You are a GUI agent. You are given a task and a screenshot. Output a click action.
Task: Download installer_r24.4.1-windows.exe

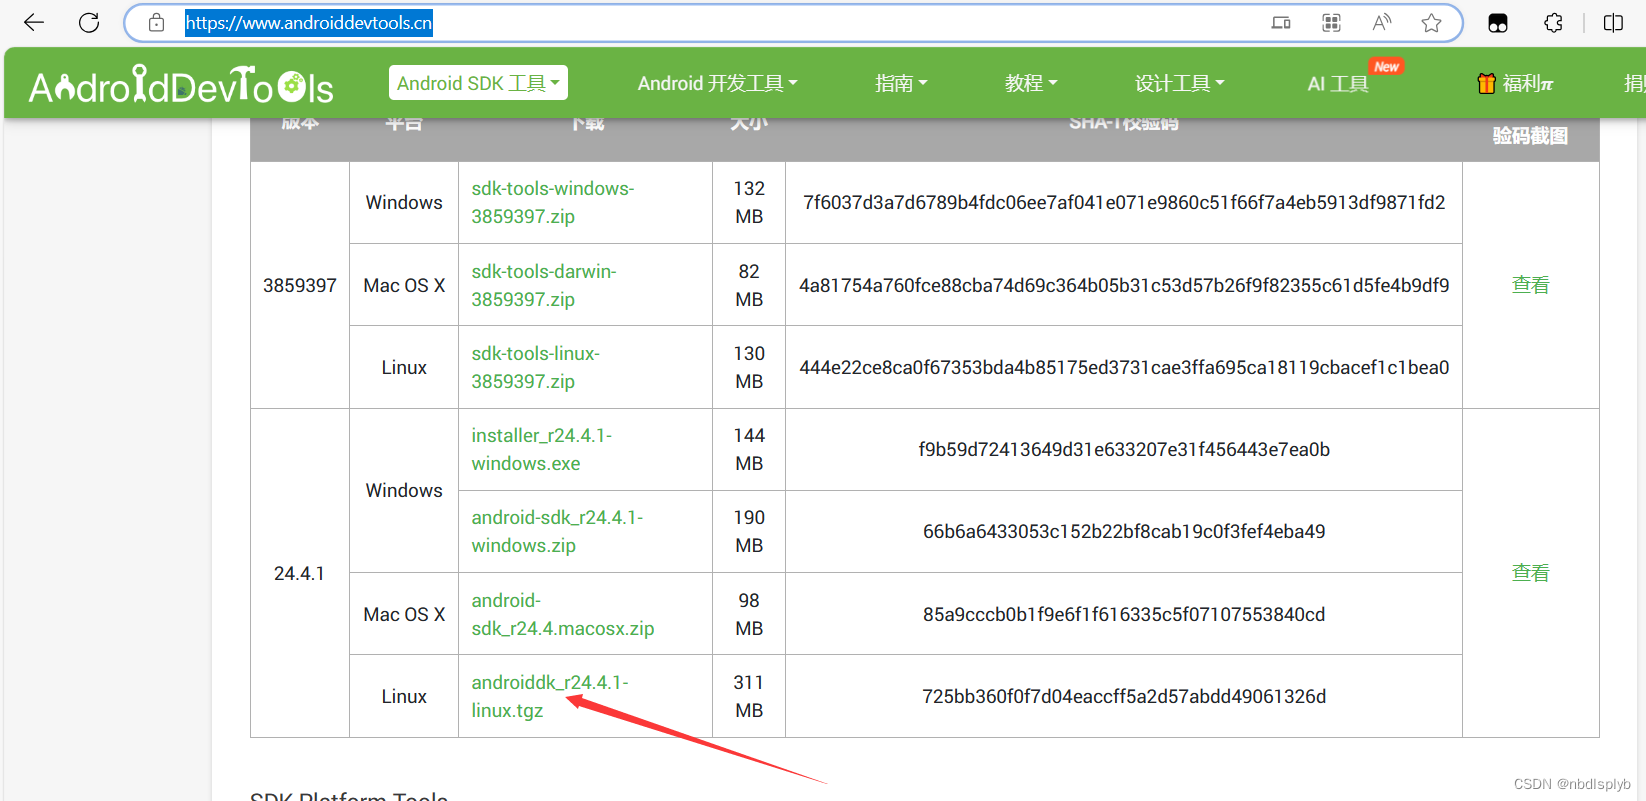[542, 449]
